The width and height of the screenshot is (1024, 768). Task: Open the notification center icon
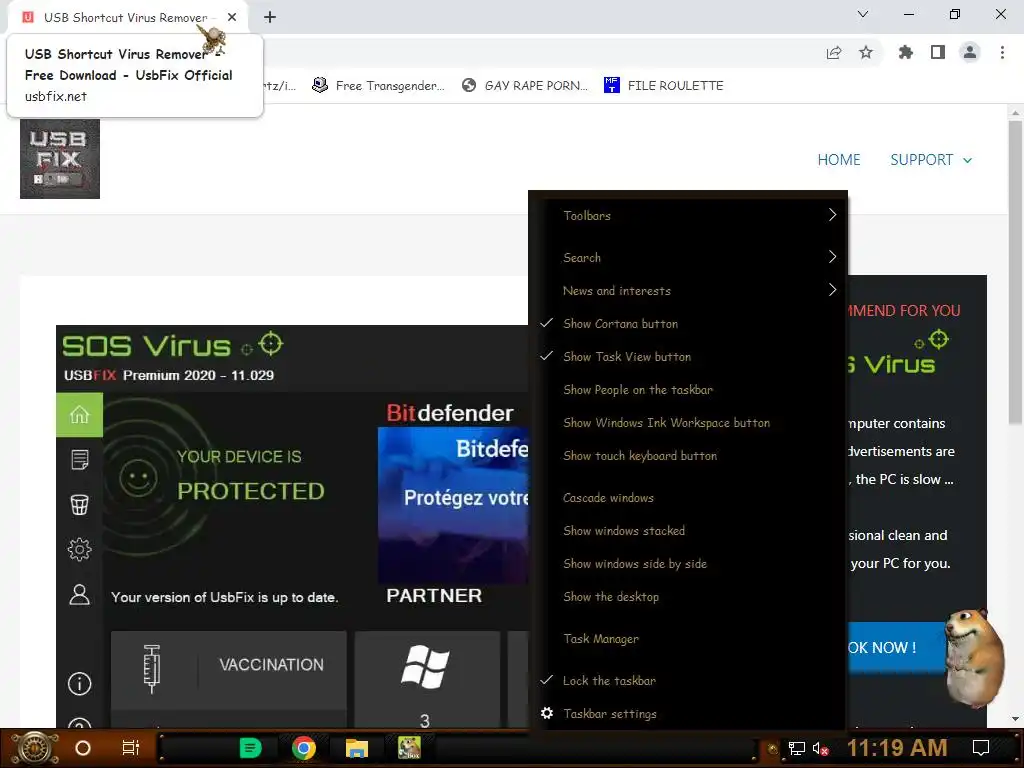click(x=981, y=748)
